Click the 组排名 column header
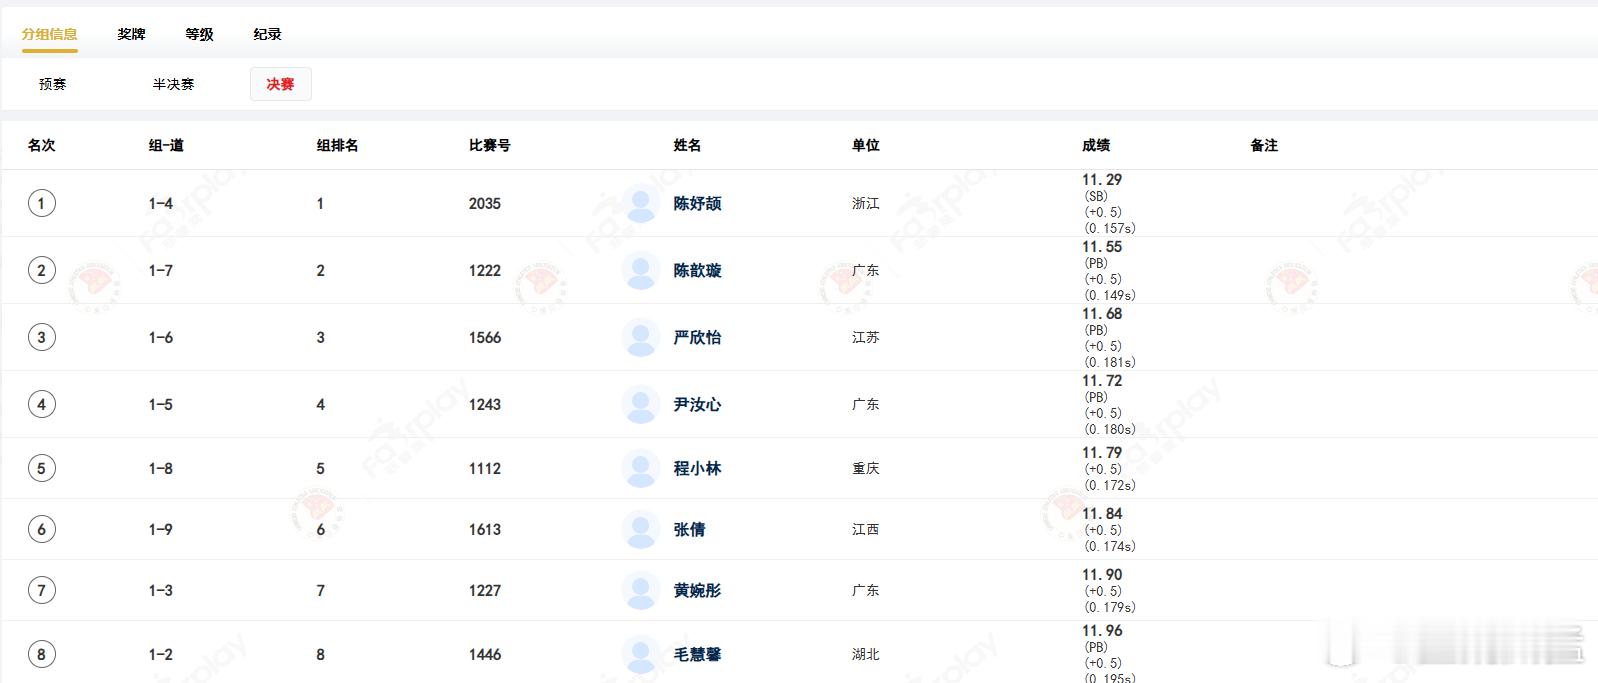Screen dimensions: 1598x683 pyautogui.click(x=337, y=145)
